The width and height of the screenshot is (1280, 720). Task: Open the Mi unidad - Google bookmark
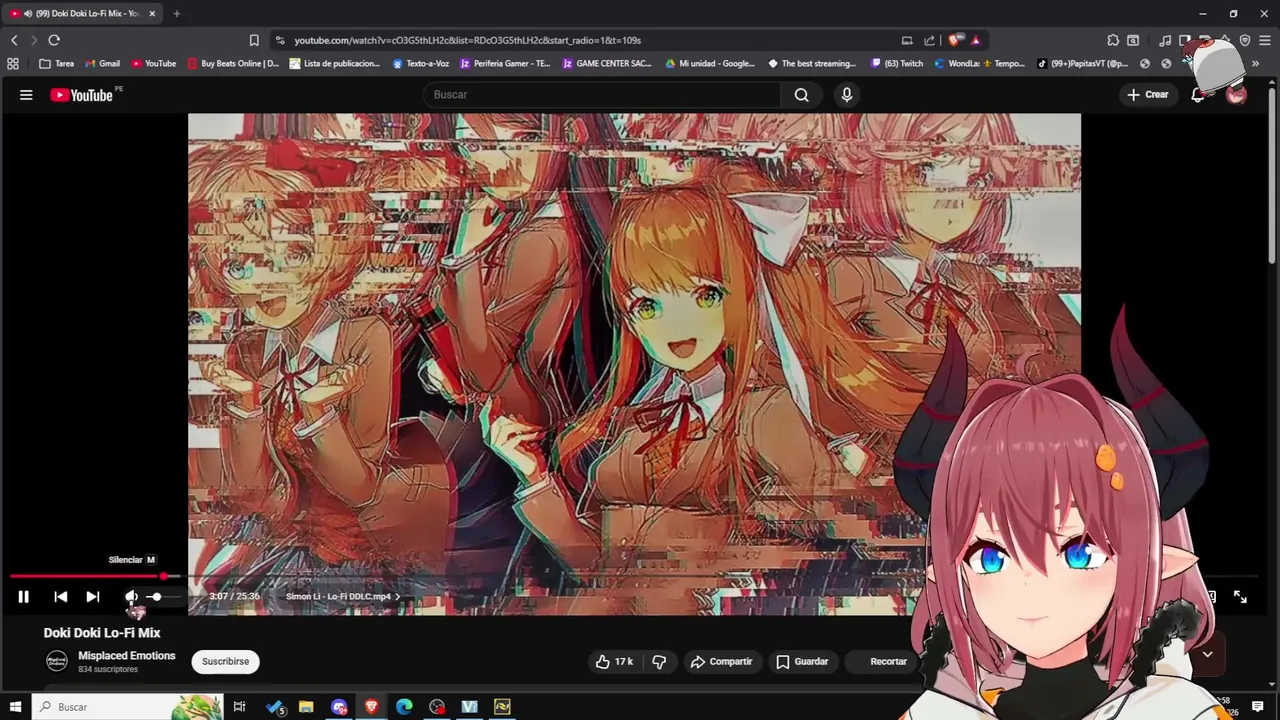click(709, 63)
